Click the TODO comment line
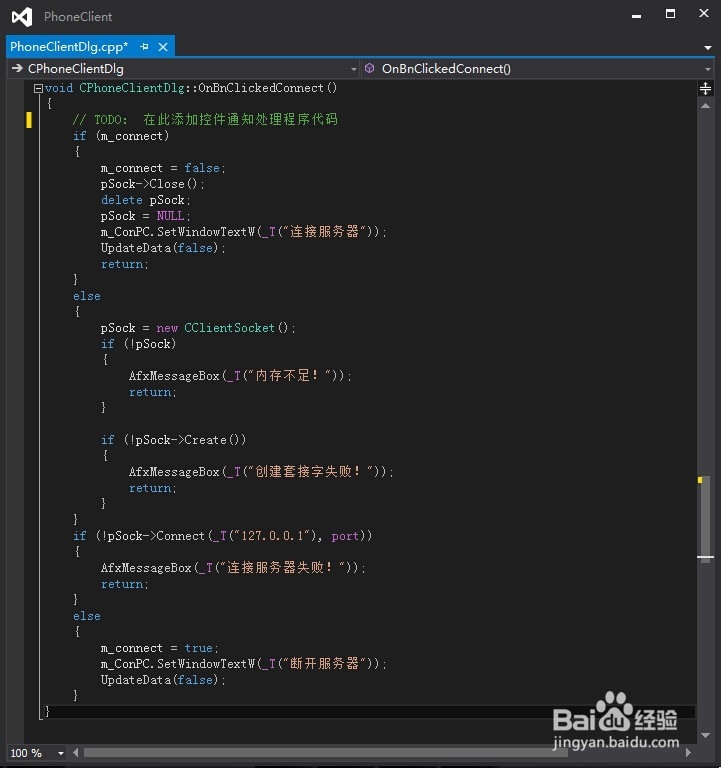The height and width of the screenshot is (768, 721). point(205,120)
